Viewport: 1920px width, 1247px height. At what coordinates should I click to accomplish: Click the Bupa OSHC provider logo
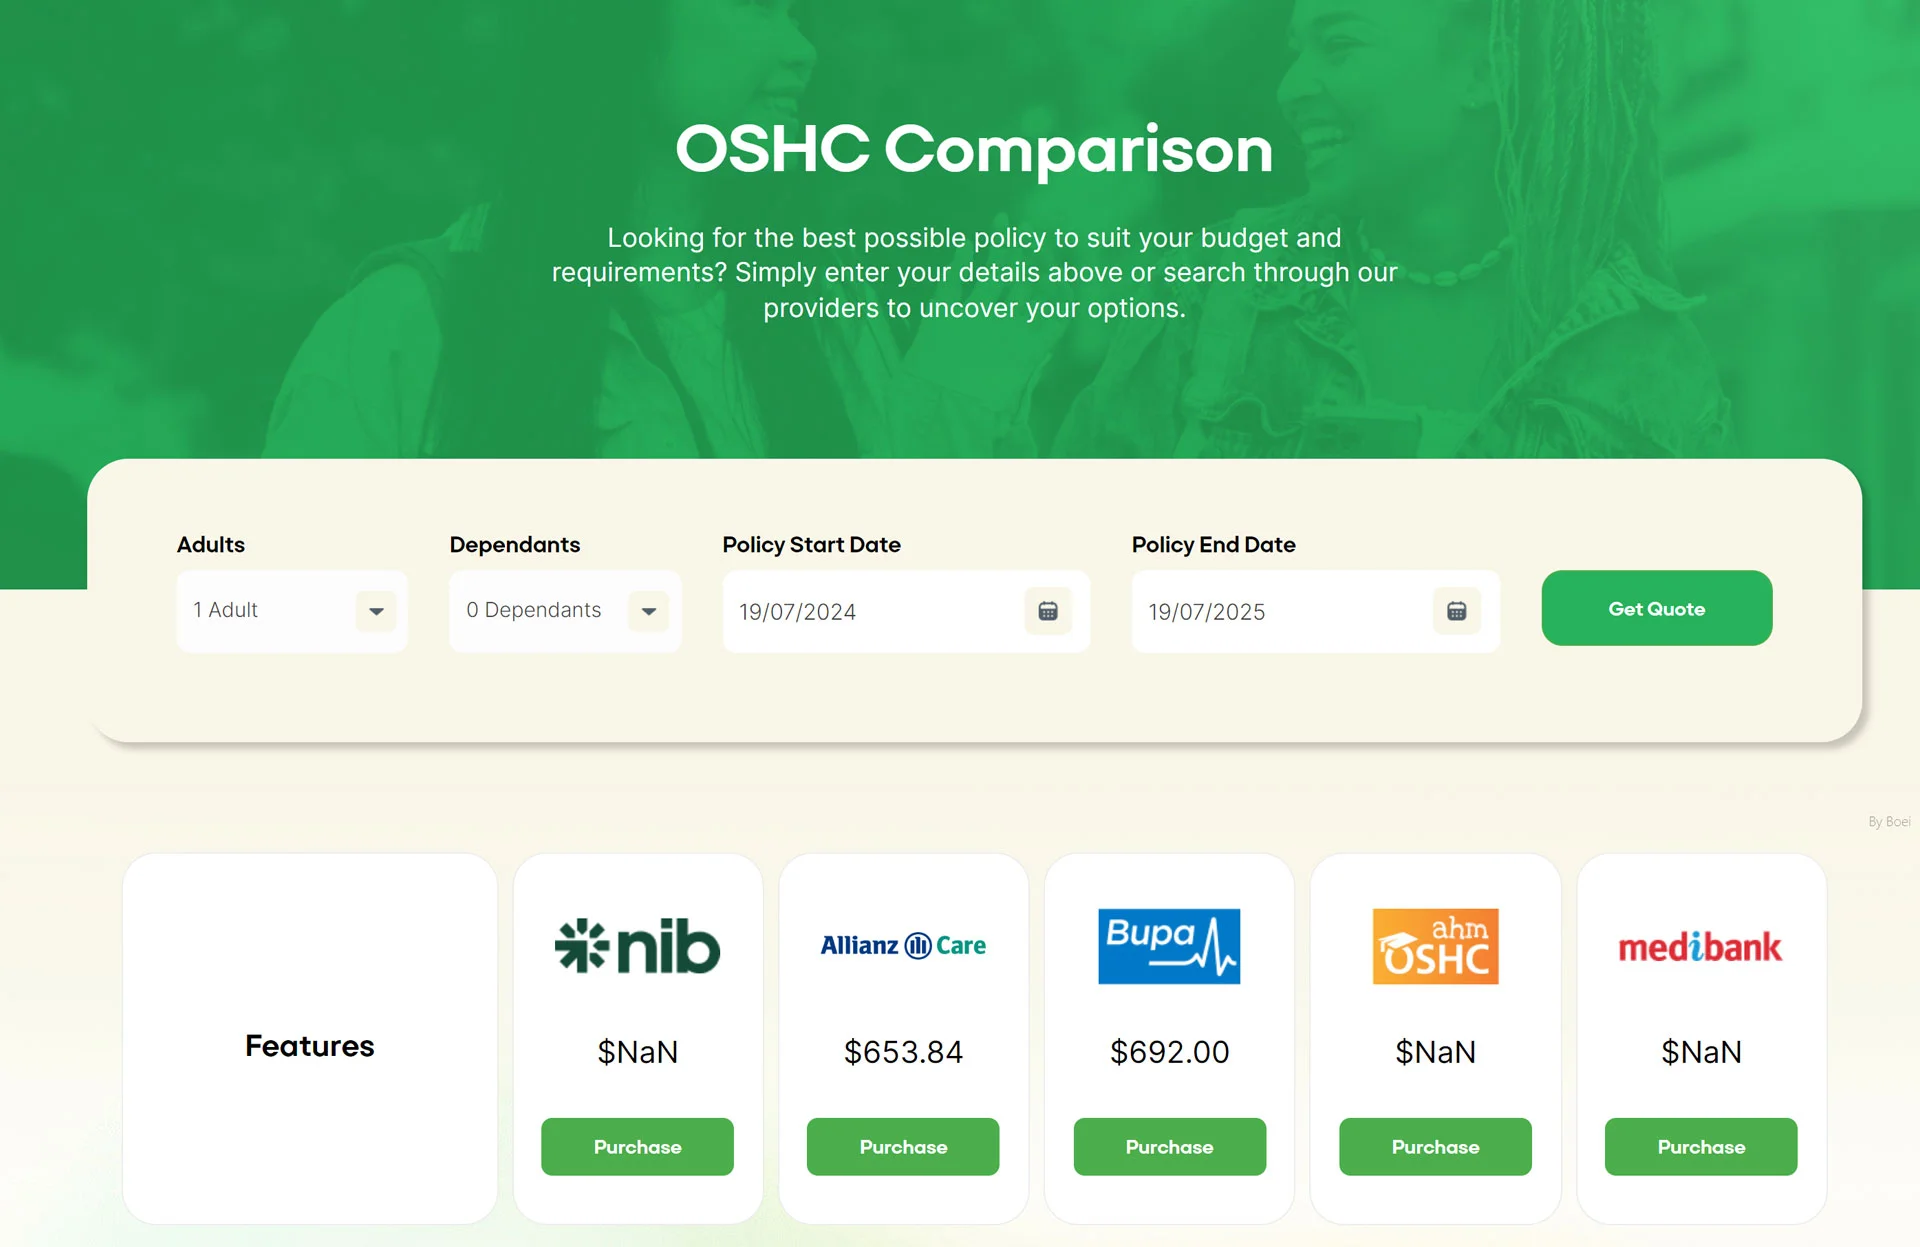tap(1170, 943)
